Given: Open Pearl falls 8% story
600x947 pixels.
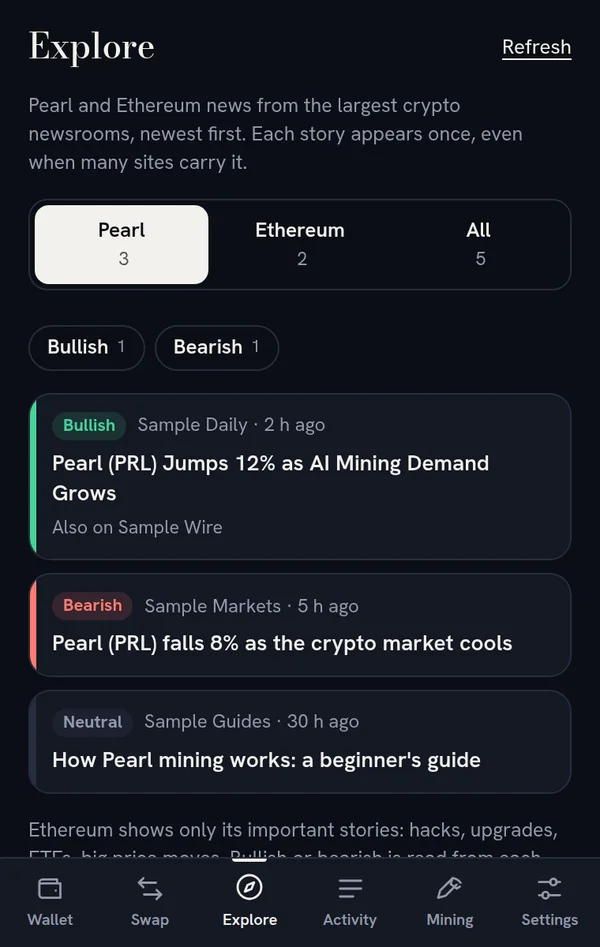Looking at the screenshot, I should tap(282, 643).
